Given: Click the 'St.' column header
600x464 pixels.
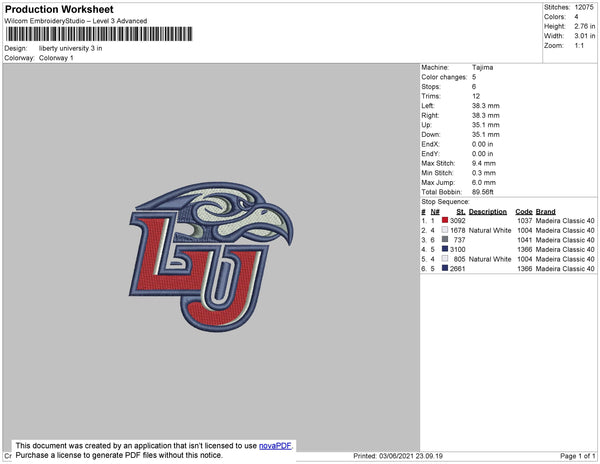Looking at the screenshot, I should 460,212.
